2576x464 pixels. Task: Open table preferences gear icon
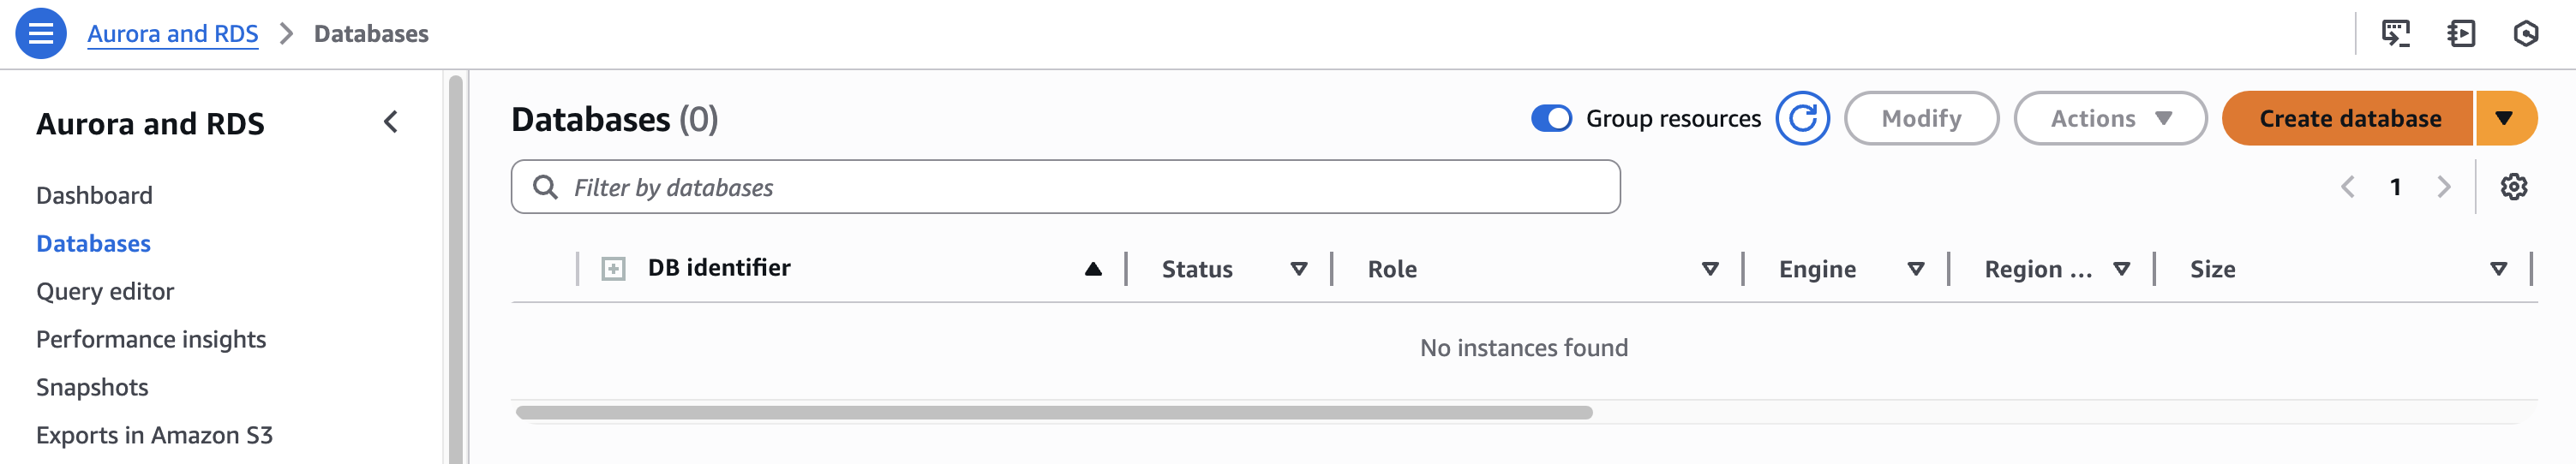click(x=2513, y=187)
